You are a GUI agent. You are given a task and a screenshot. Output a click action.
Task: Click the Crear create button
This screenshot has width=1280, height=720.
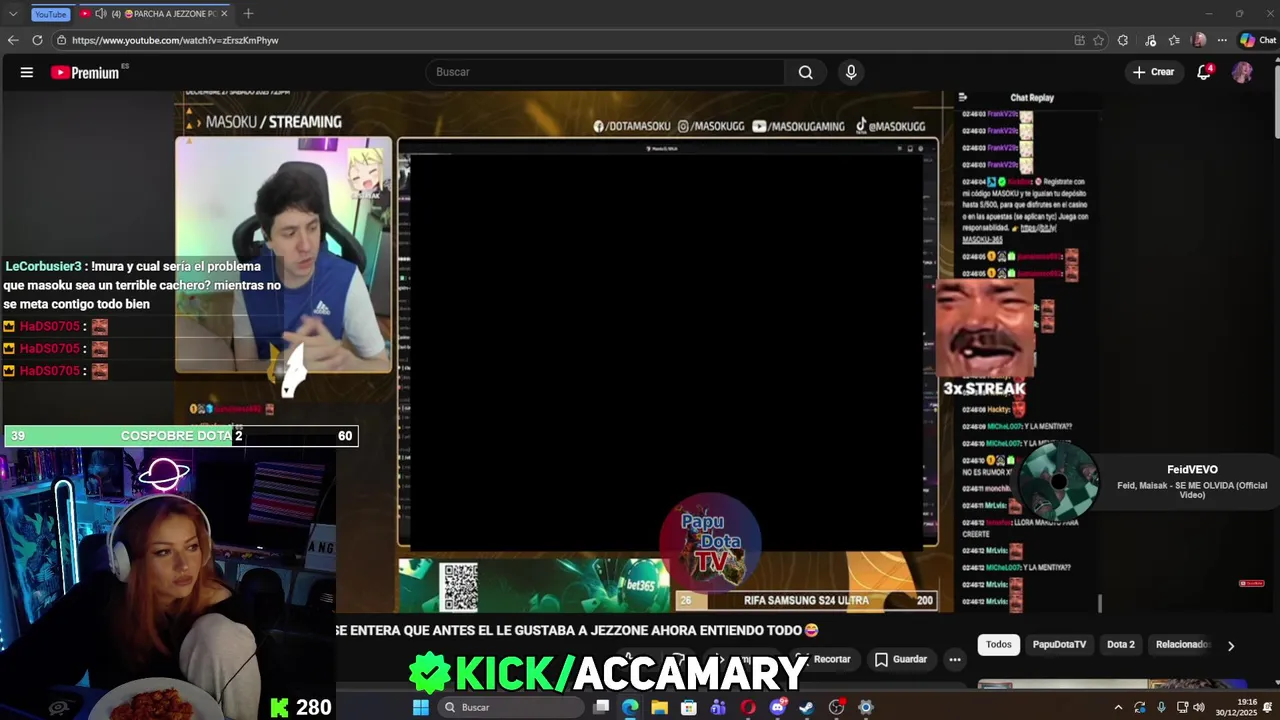click(x=1153, y=72)
